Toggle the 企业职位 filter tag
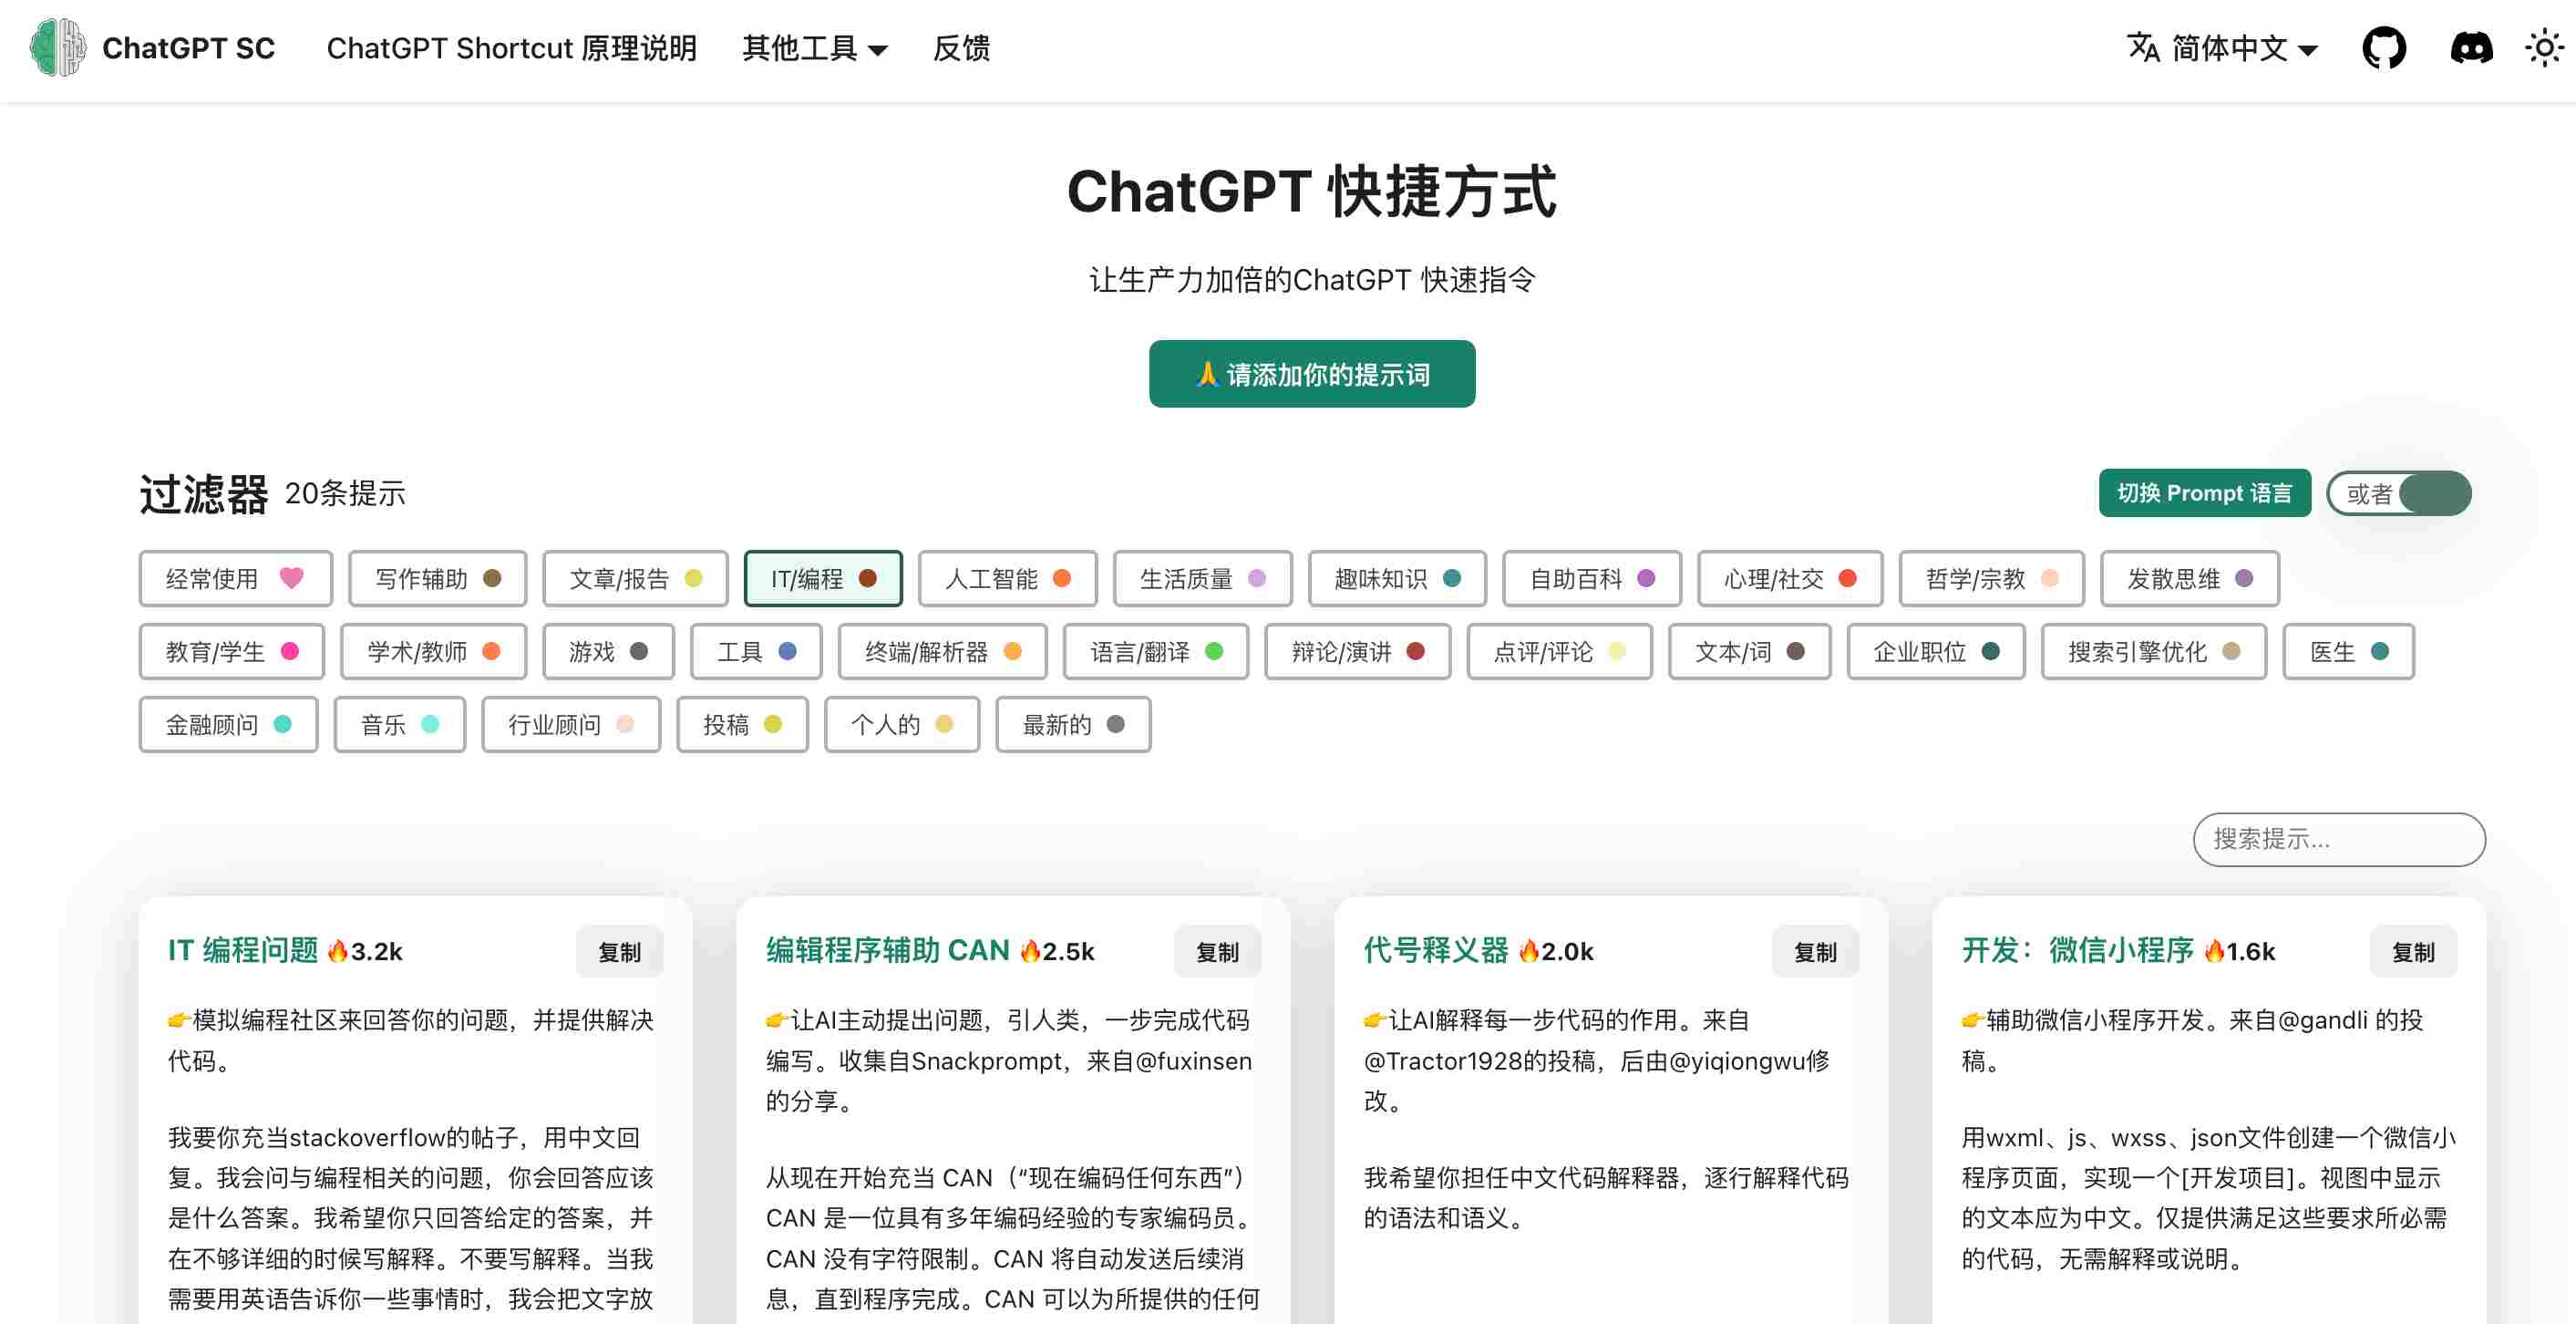The height and width of the screenshot is (1324, 2576). click(1935, 651)
